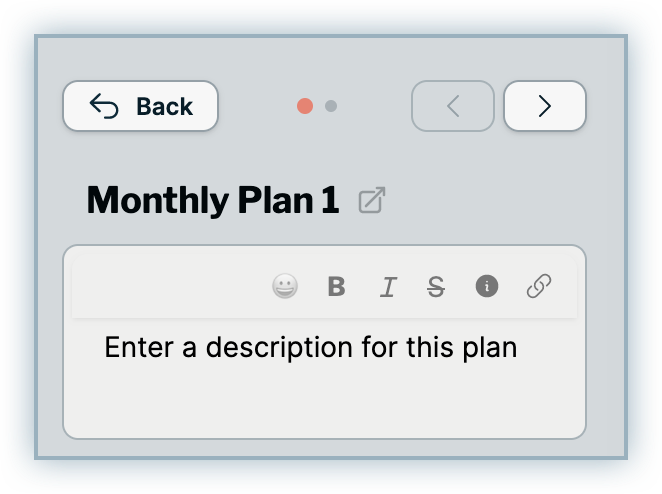Click the Monthly Plan 1 heading

(x=213, y=201)
